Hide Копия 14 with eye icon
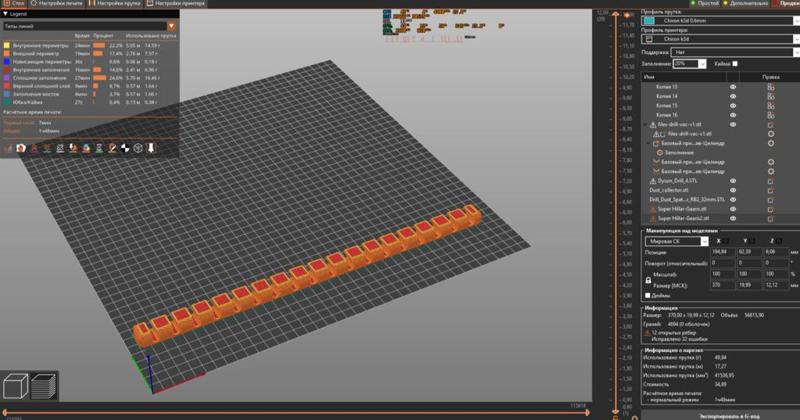The image size is (800, 420). coord(733,96)
